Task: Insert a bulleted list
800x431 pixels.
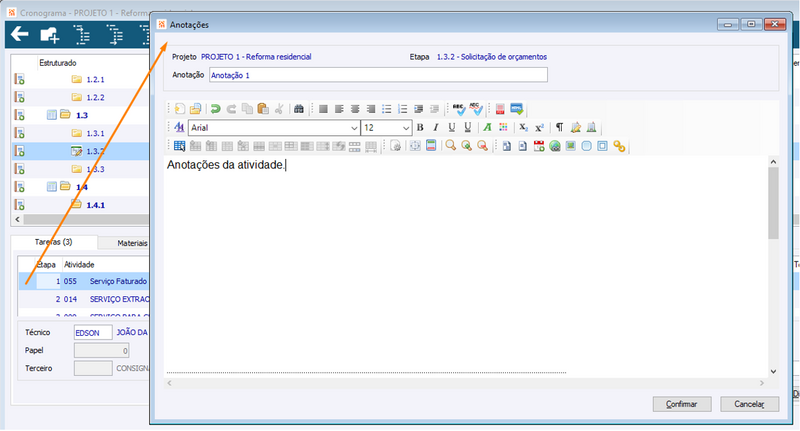Action: pyautogui.click(x=387, y=109)
